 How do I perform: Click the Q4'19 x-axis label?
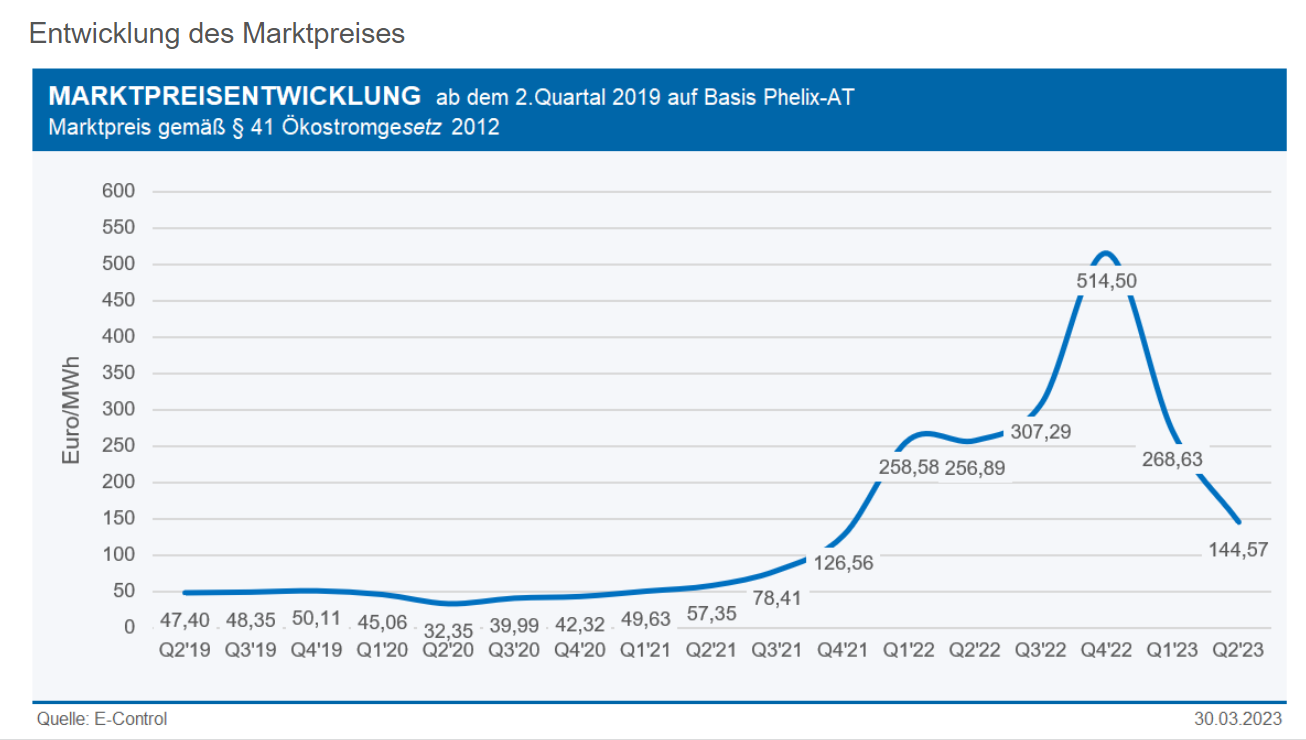317,650
